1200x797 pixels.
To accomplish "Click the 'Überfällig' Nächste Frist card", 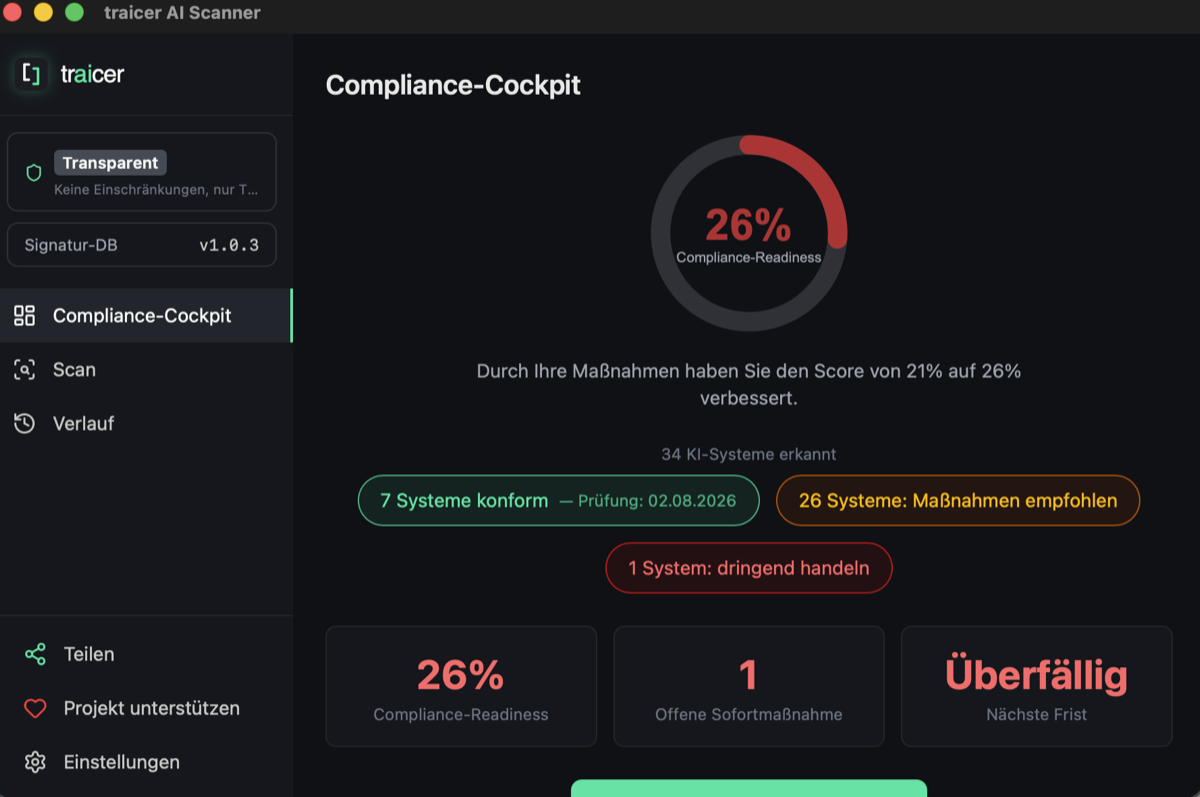I will [x=1036, y=686].
